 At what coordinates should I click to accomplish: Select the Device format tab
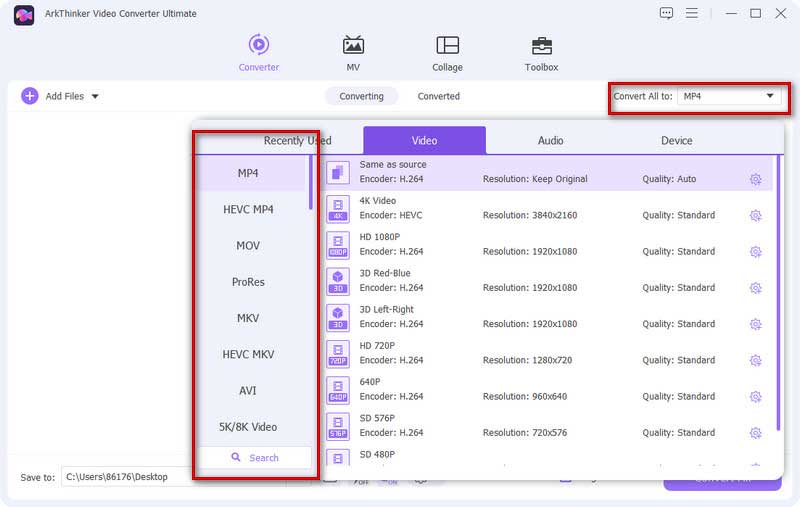(x=677, y=140)
